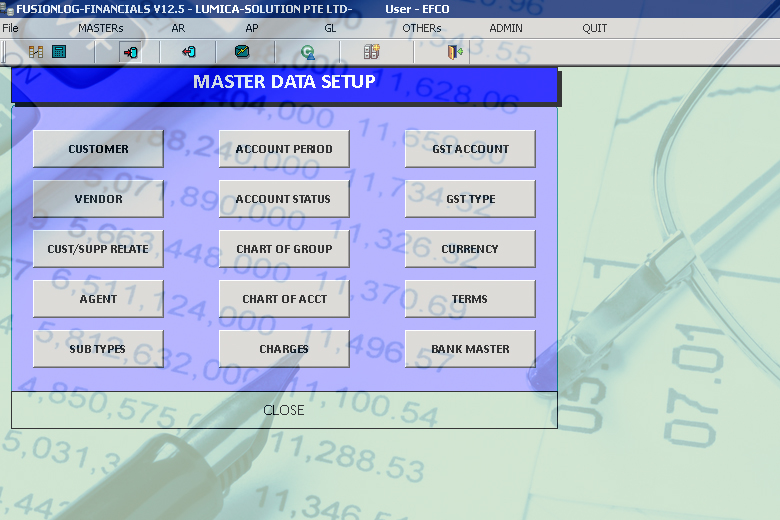Screen dimensions: 780x520
Task: Click the FusionLog application title bar icon
Action: point(7,9)
